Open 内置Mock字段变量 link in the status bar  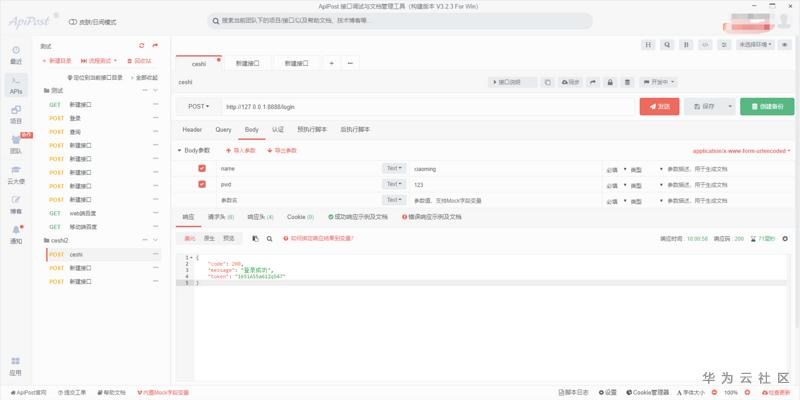coord(163,393)
